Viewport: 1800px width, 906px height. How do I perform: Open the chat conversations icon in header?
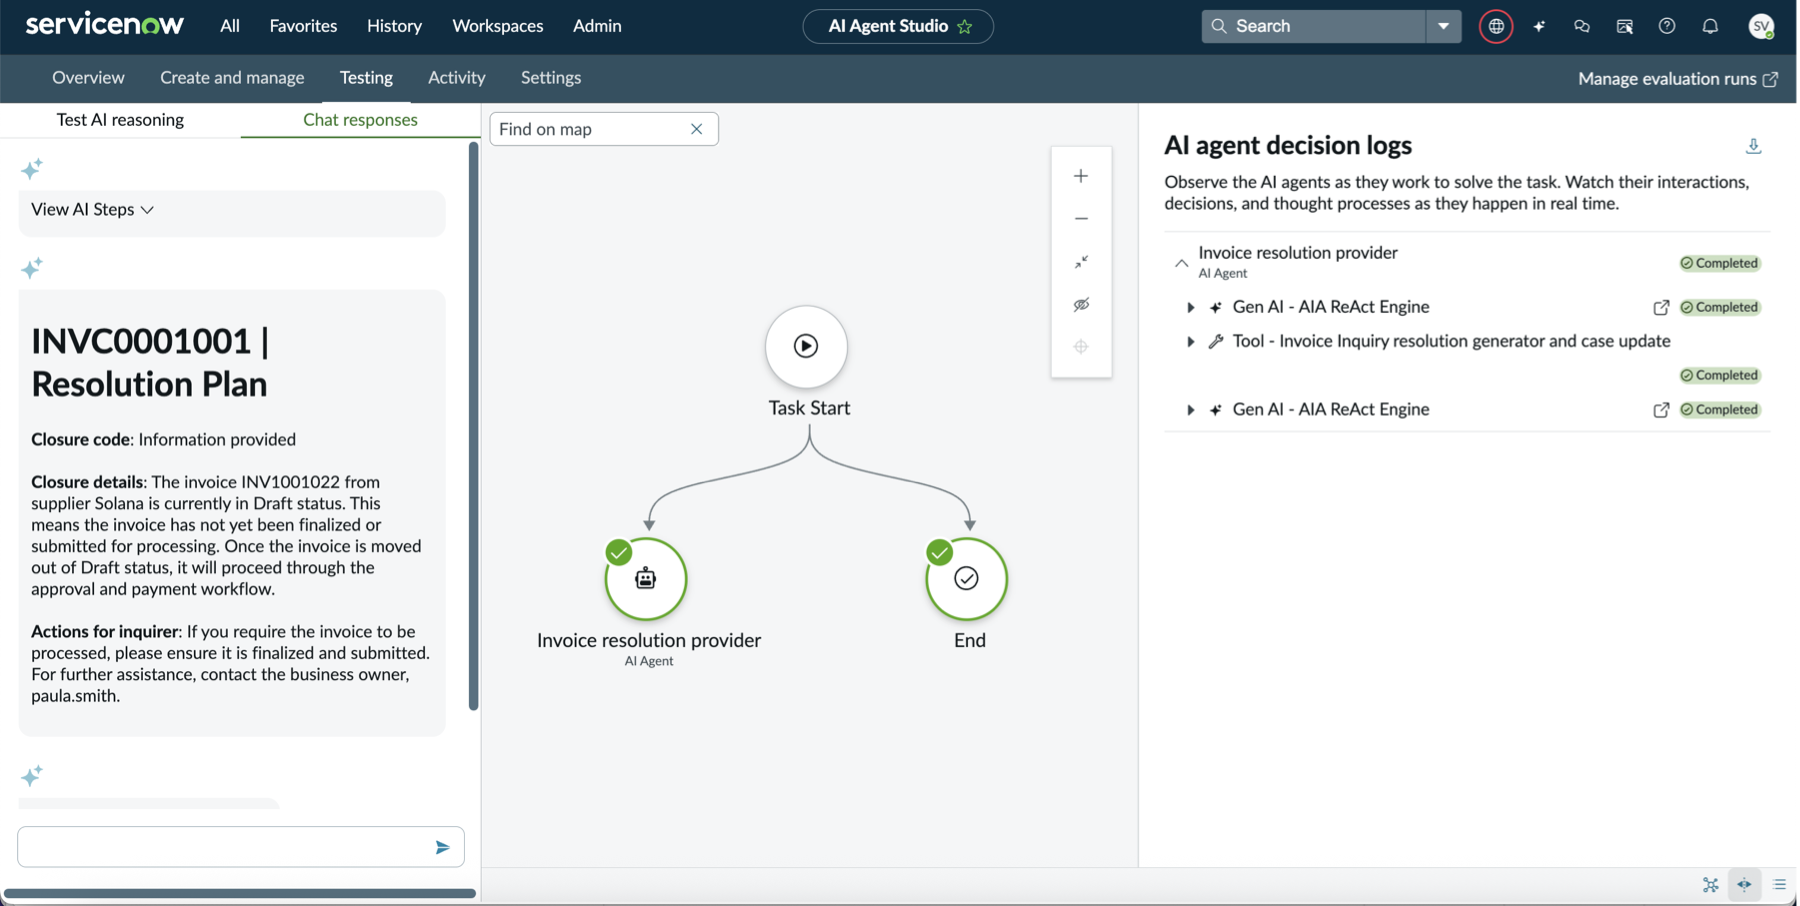pos(1582,27)
